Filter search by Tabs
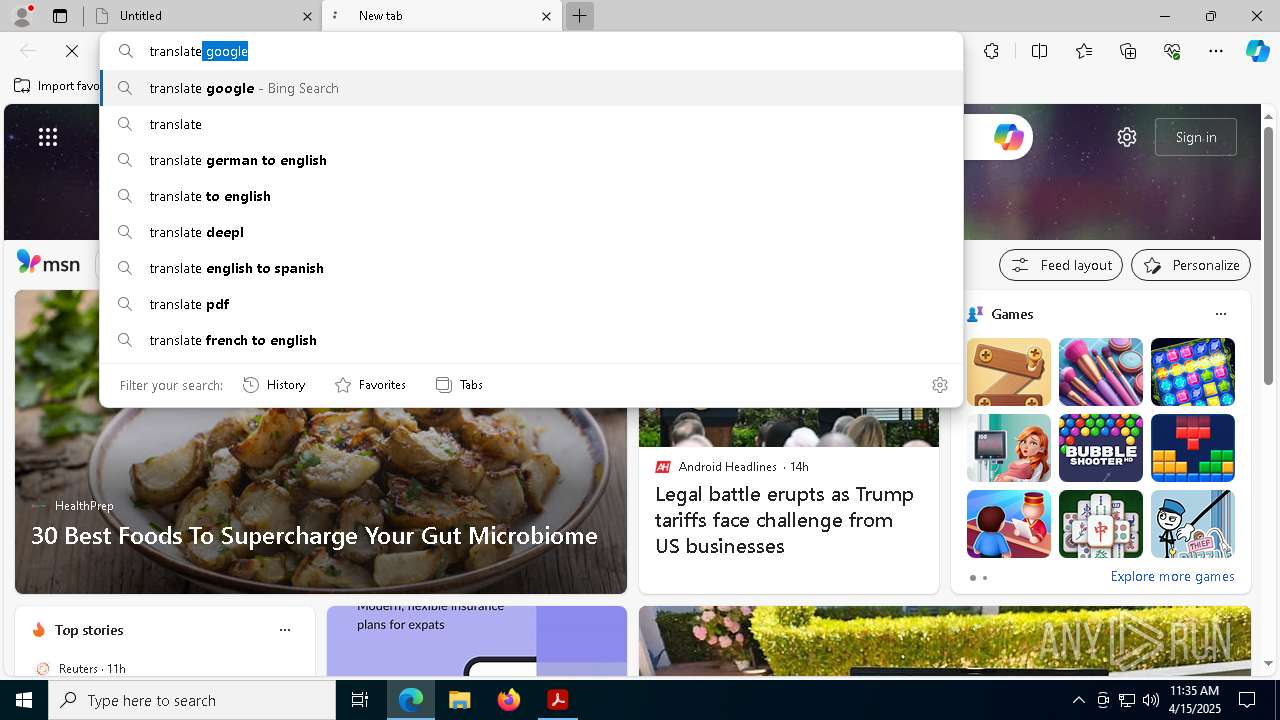1280x720 pixels. 459,385
